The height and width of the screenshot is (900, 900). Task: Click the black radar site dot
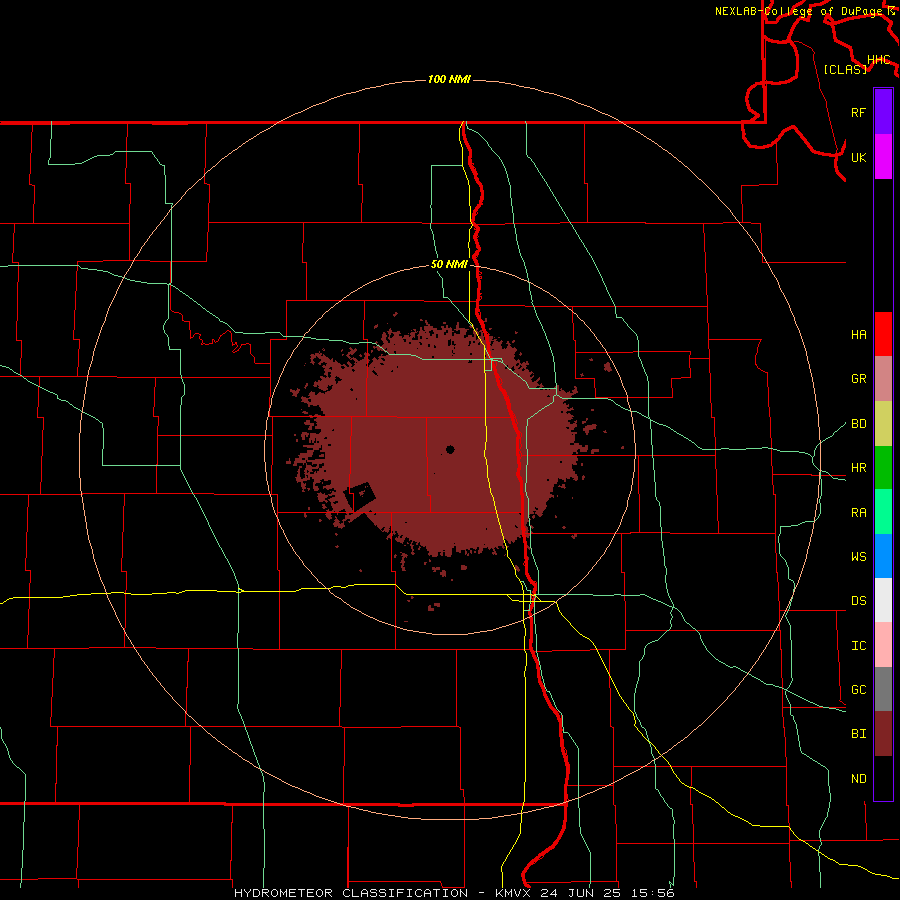point(450,449)
